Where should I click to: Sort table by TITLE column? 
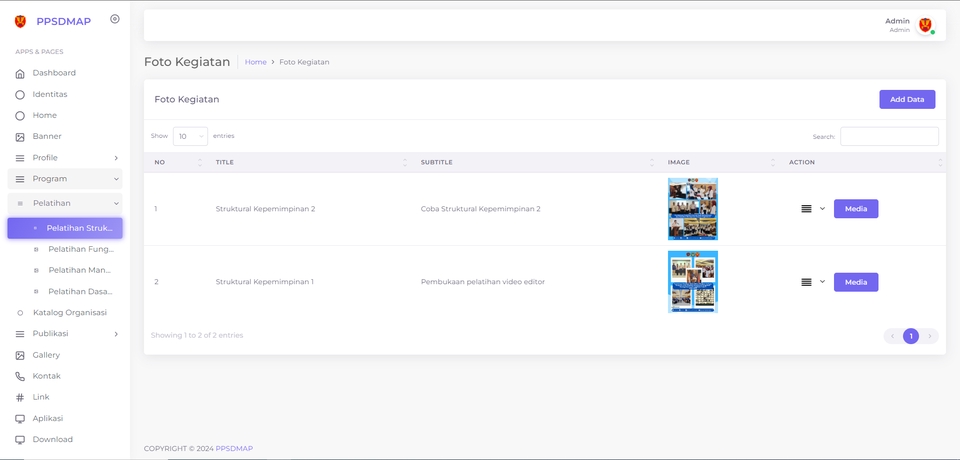(x=310, y=162)
